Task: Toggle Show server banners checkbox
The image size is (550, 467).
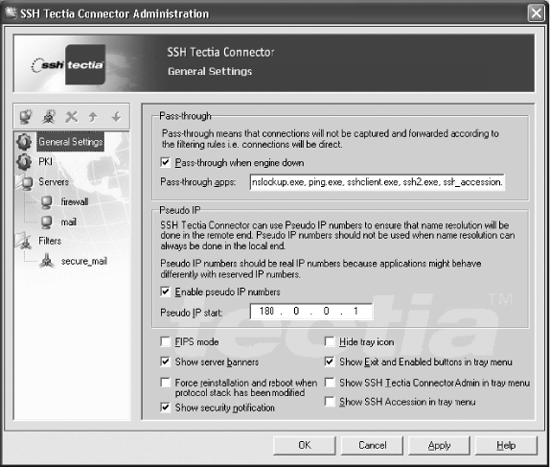Action: (x=165, y=361)
